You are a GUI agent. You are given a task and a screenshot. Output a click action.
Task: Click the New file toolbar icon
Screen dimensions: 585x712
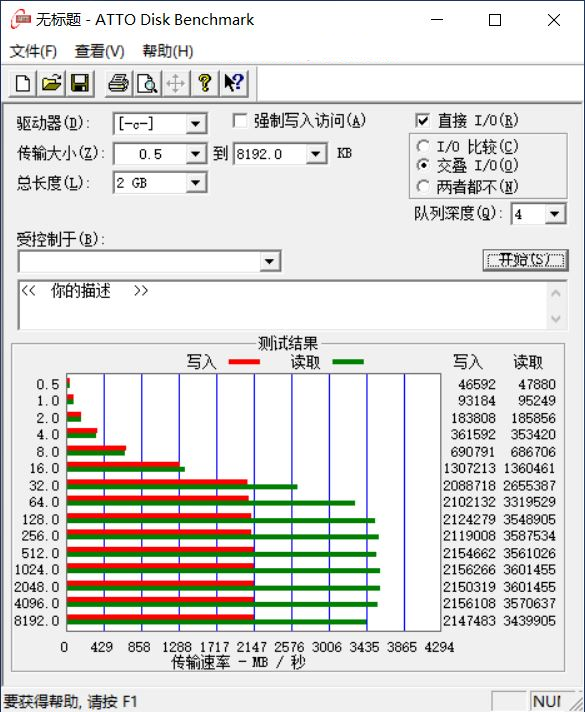click(x=23, y=84)
